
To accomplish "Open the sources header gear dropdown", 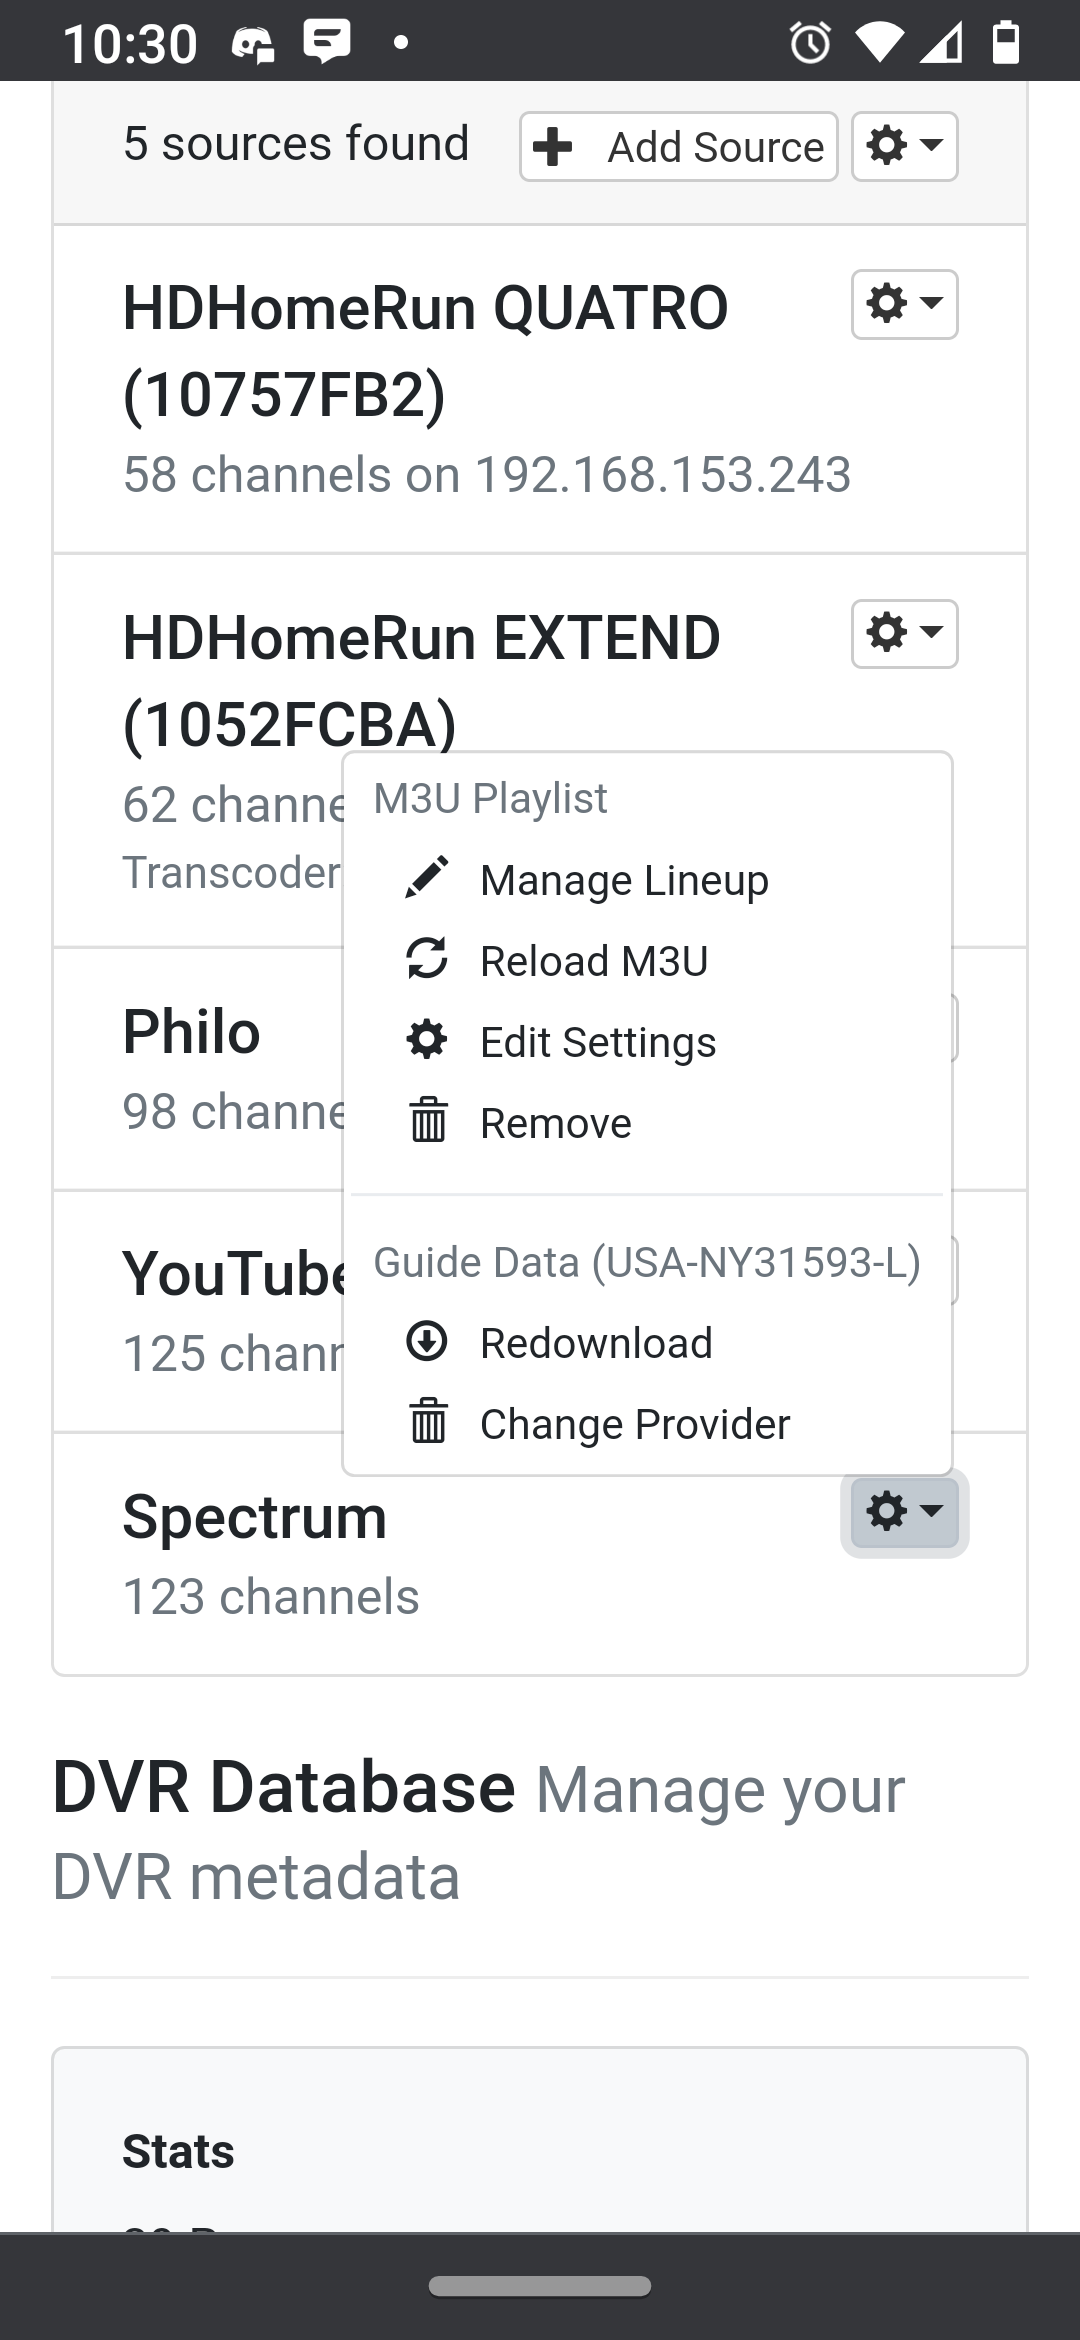I will 904,146.
